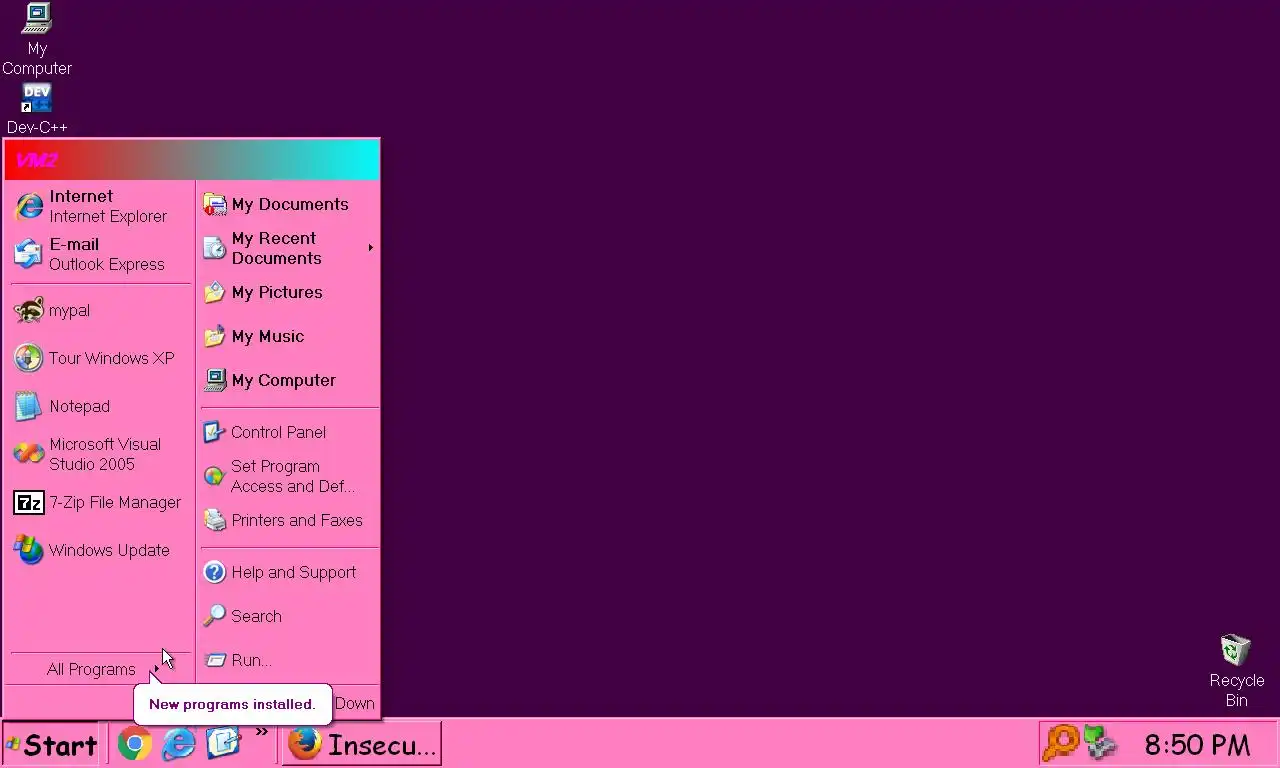
Task: Open 7-Zip File Manager icon
Action: [x=29, y=502]
